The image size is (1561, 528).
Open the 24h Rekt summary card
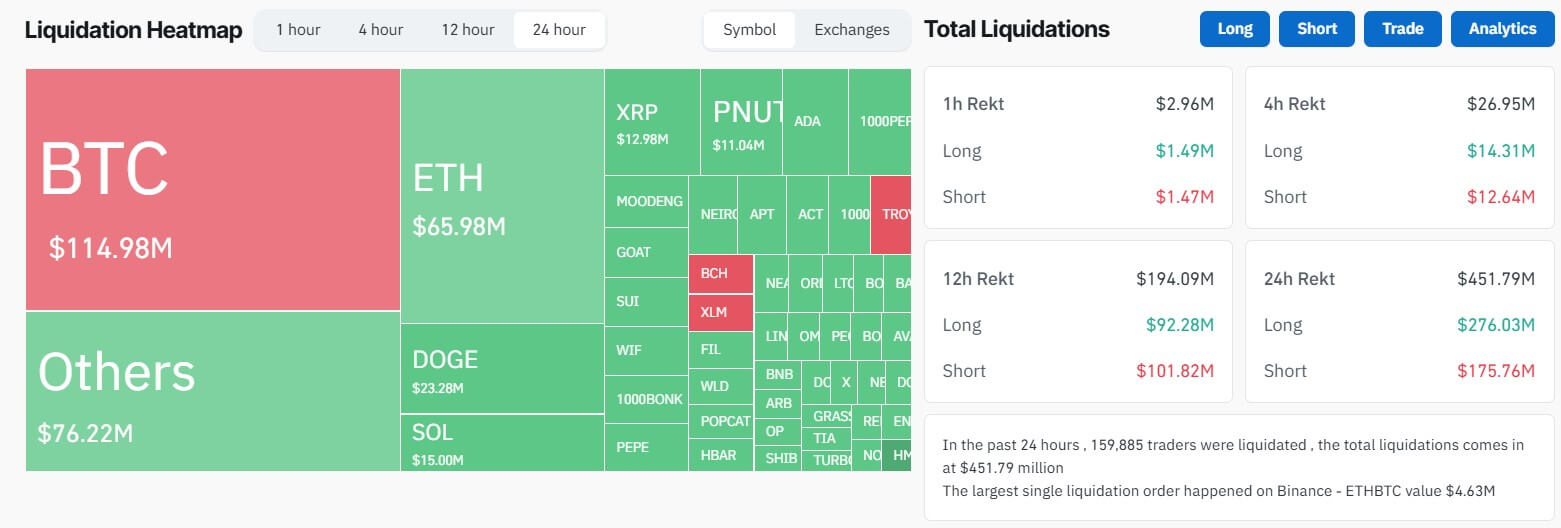pyautogui.click(x=1398, y=324)
